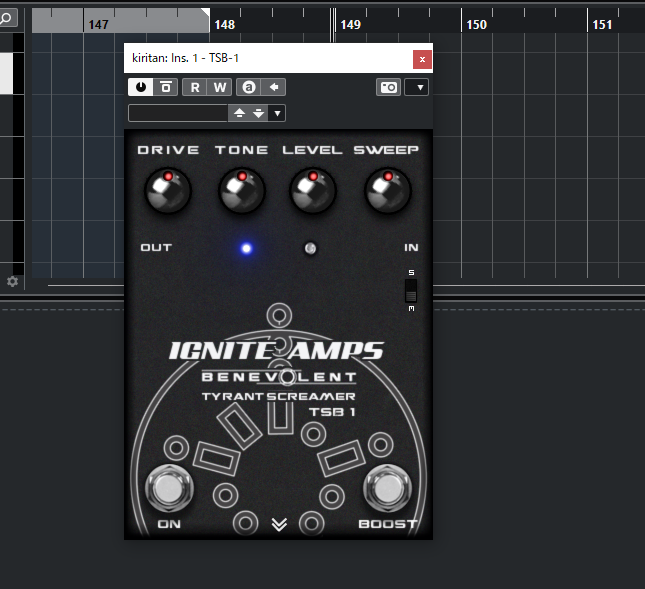645x589 pixels.
Task: Click bar 151 on the ruler
Action: 602,25
